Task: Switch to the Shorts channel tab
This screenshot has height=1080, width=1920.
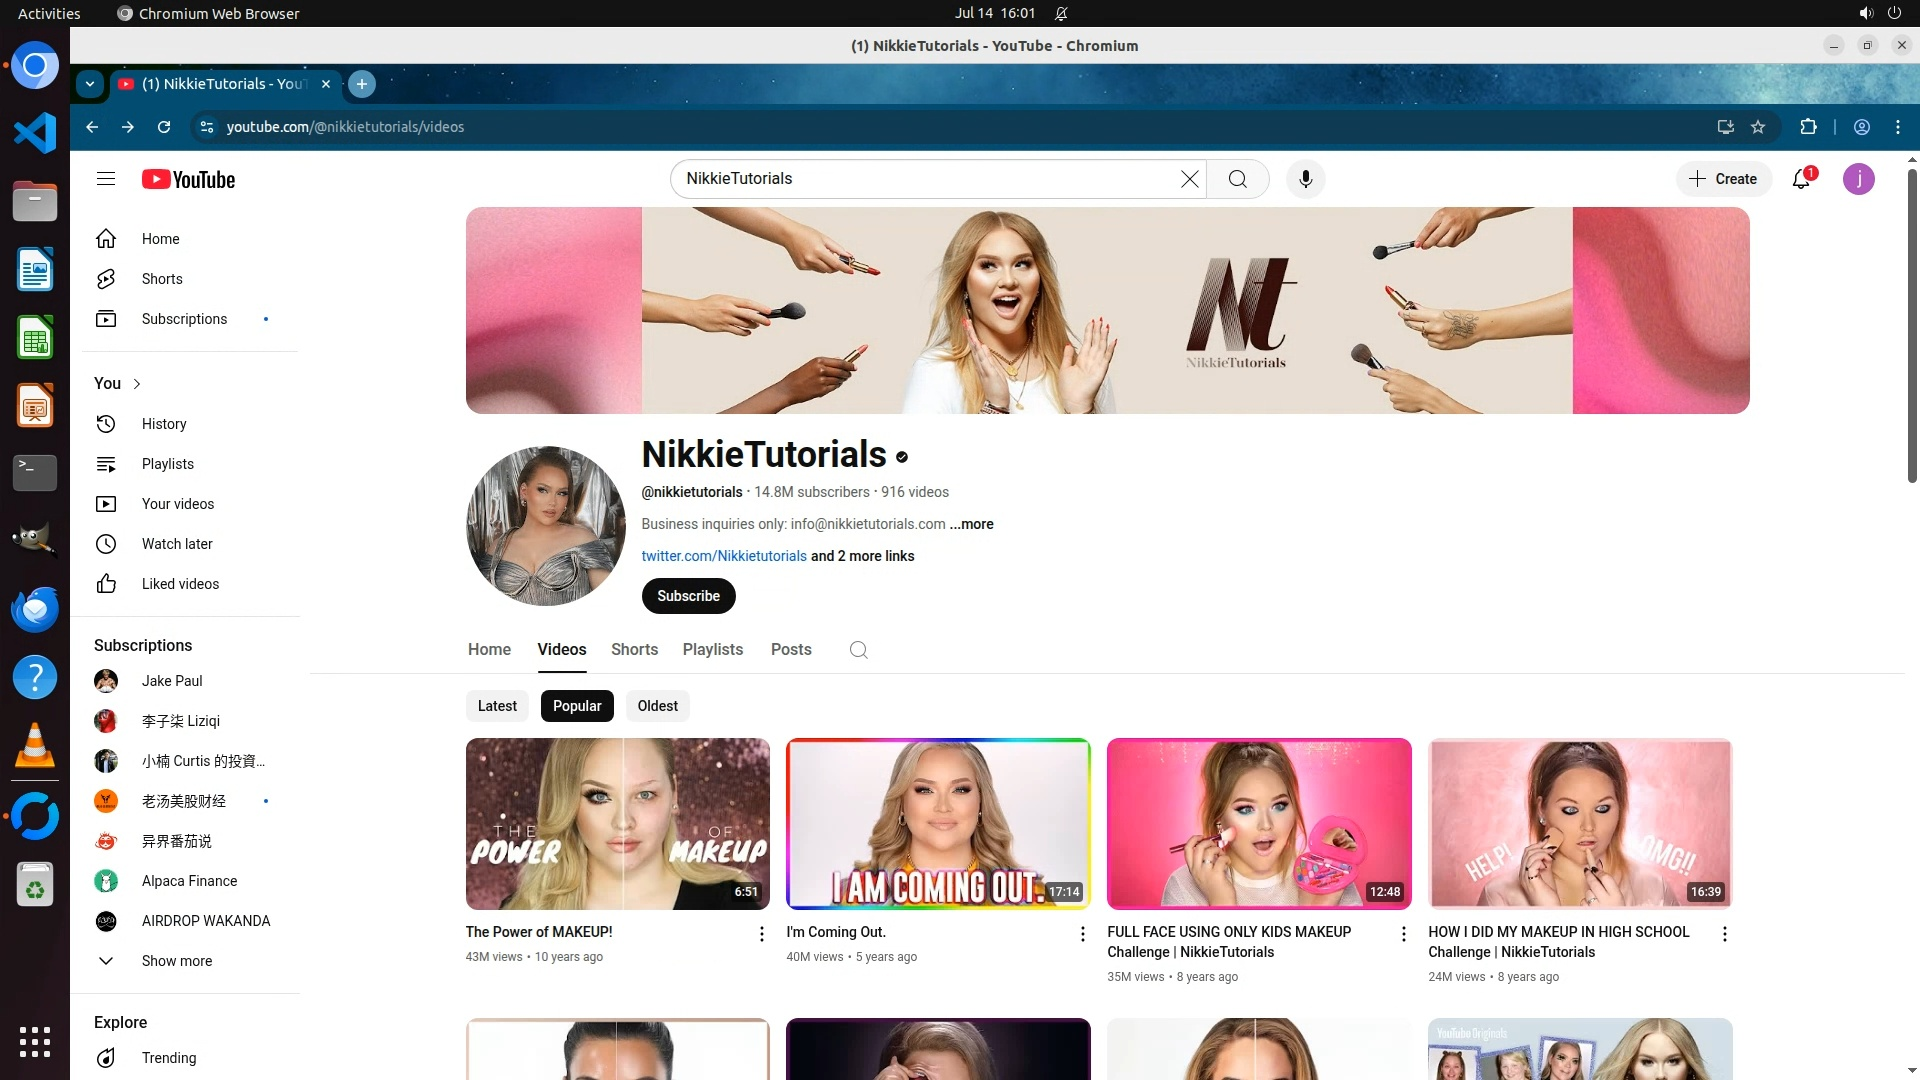Action: (634, 650)
